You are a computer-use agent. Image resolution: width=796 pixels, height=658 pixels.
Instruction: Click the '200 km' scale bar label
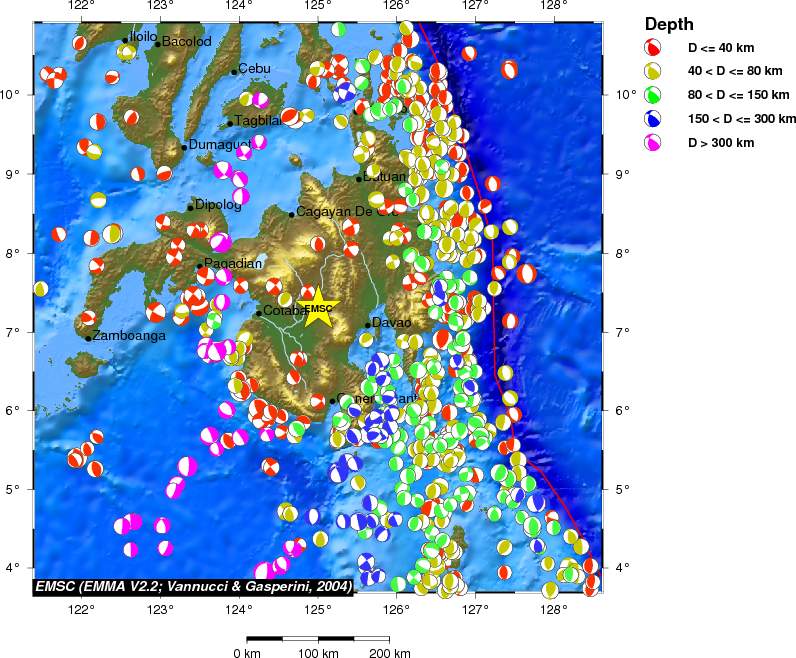point(390,653)
